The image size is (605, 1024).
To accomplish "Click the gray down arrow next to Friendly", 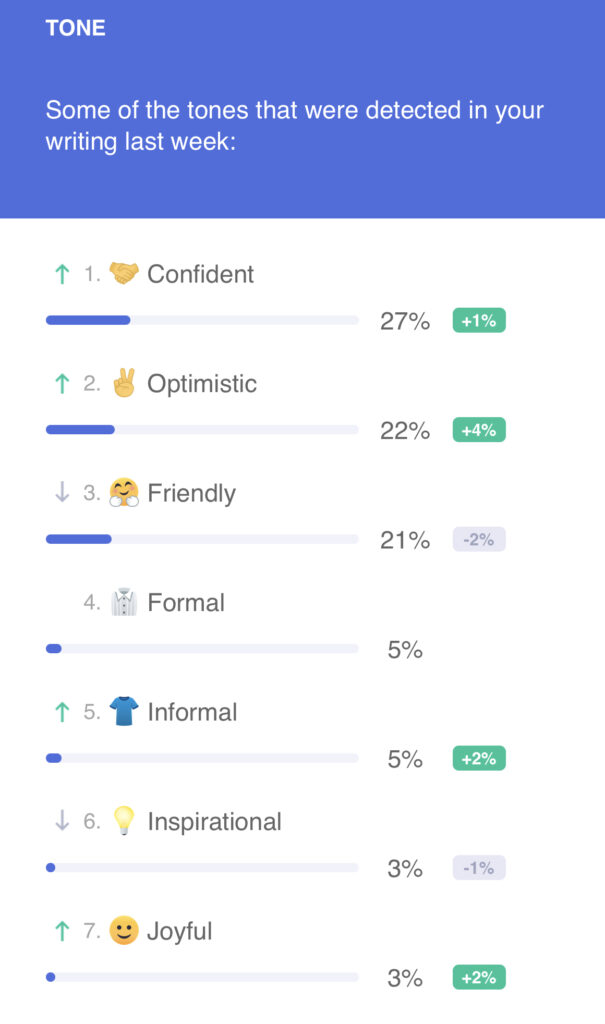I will click(62, 493).
